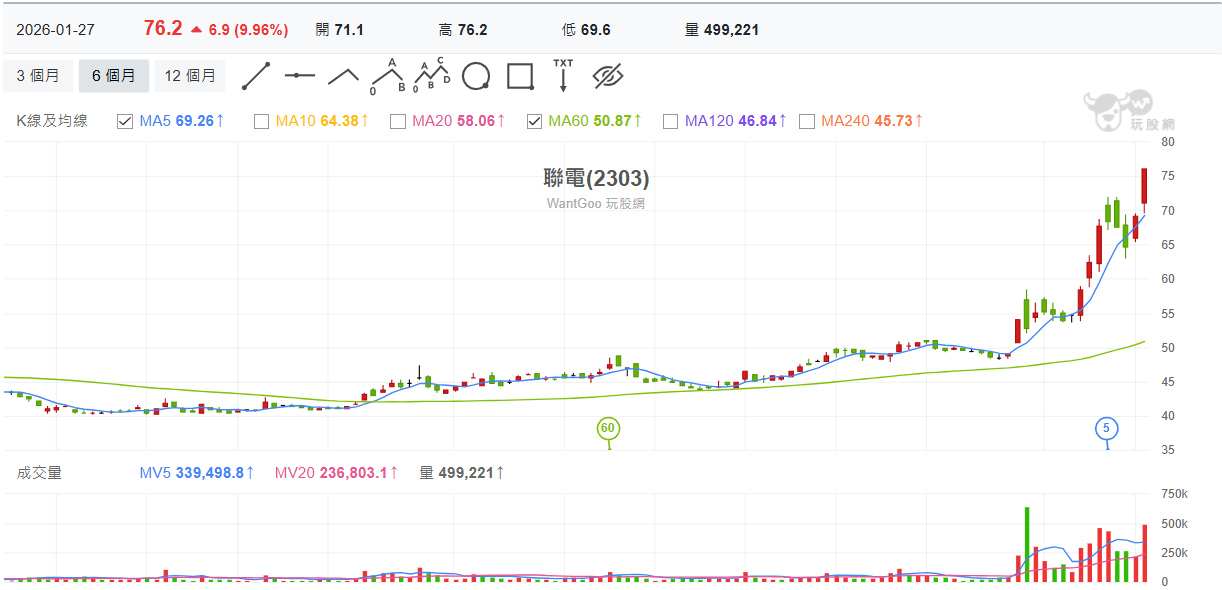Turn on the MA120 moving average checkbox

click(670, 121)
